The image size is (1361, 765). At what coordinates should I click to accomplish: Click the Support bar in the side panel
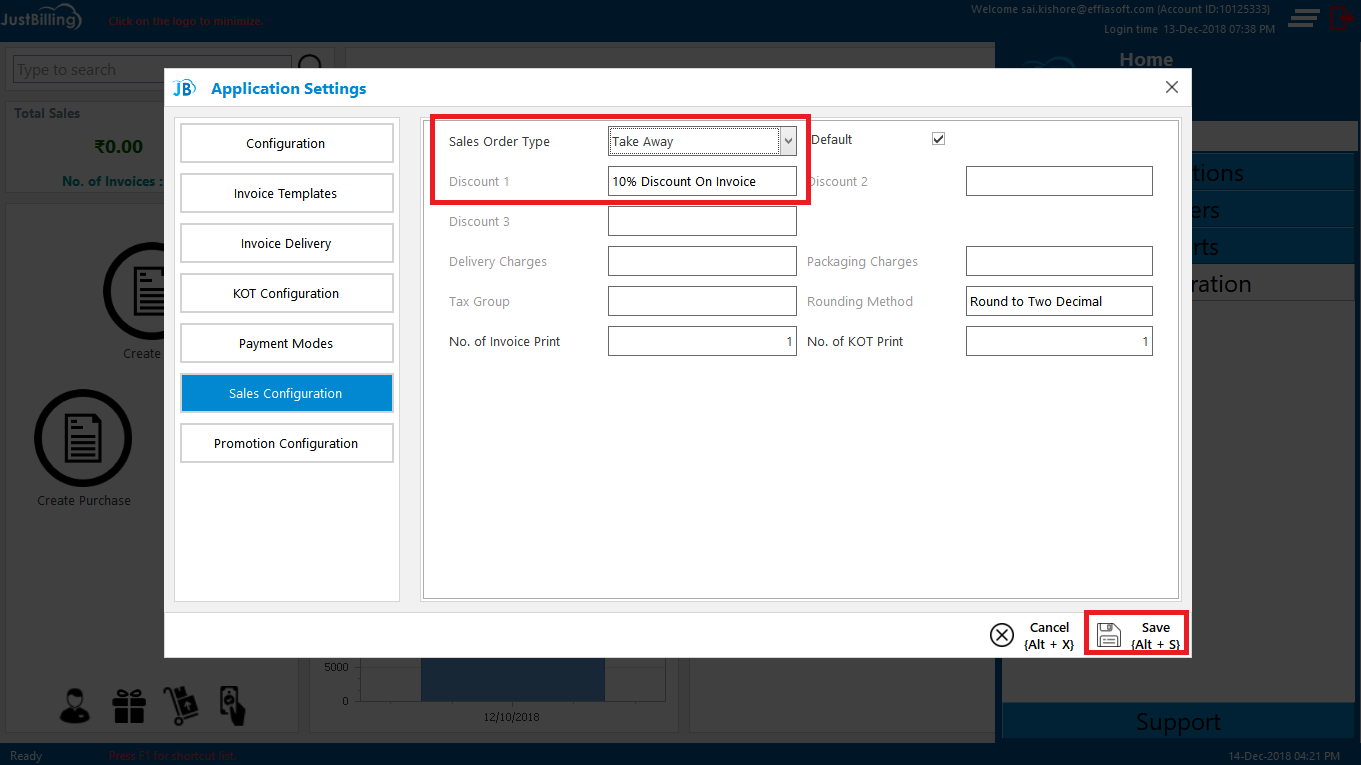point(1178,722)
